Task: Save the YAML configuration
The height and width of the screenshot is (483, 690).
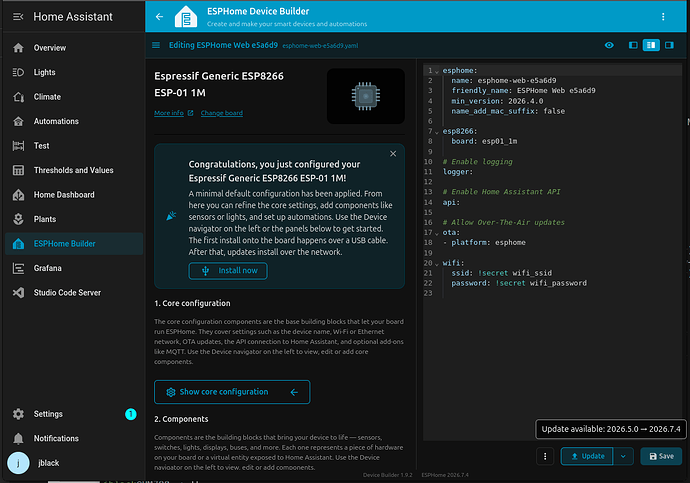Action: pyautogui.click(x=661, y=456)
